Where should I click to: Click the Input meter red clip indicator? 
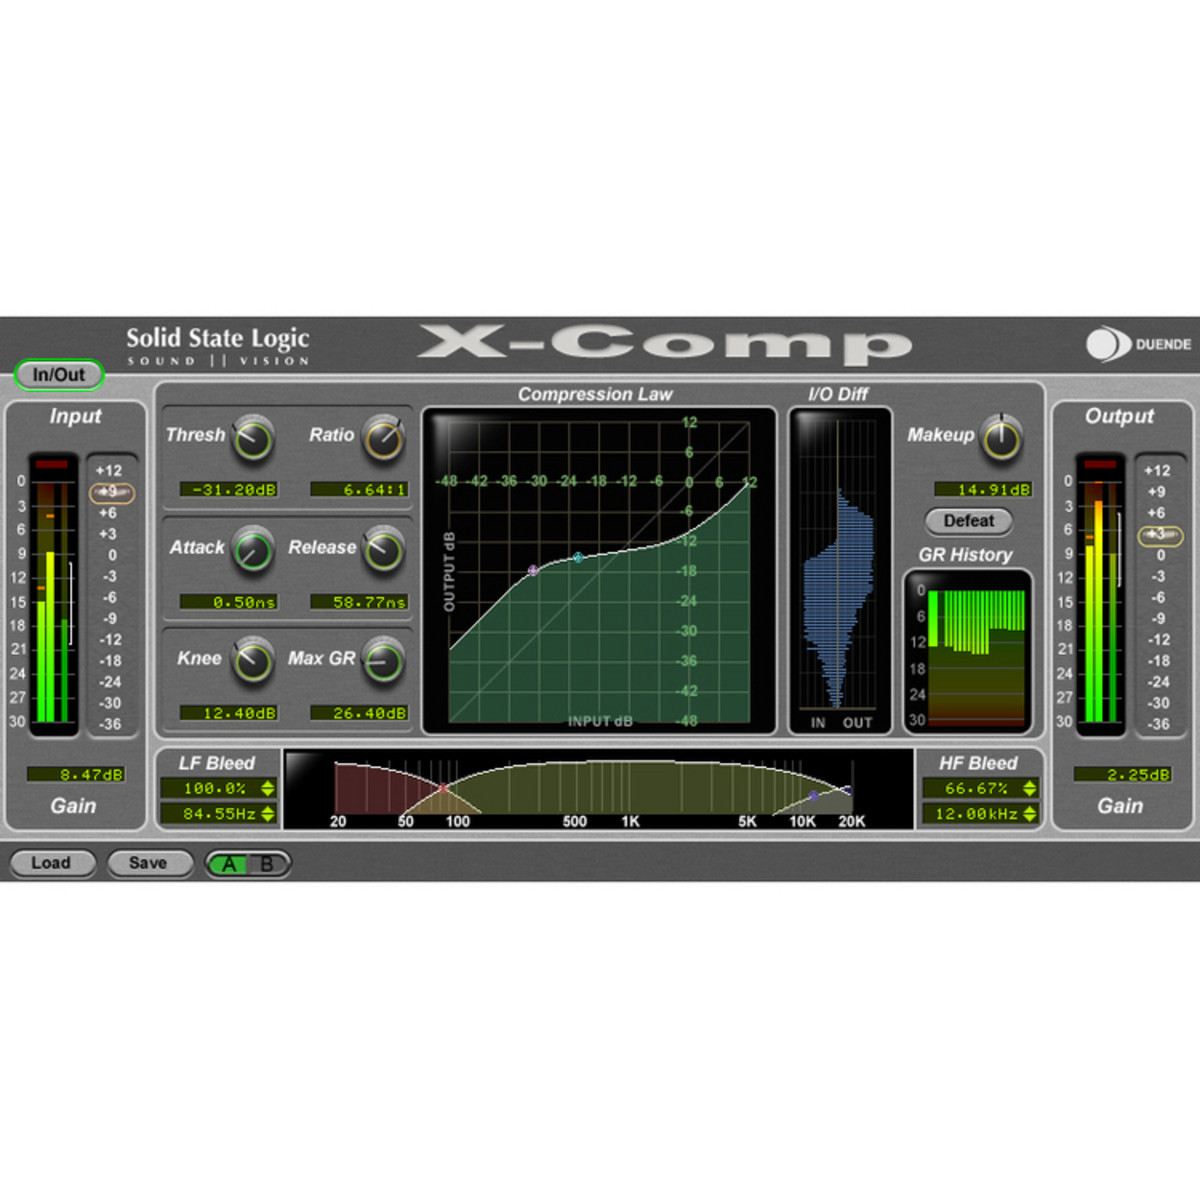tap(51, 464)
